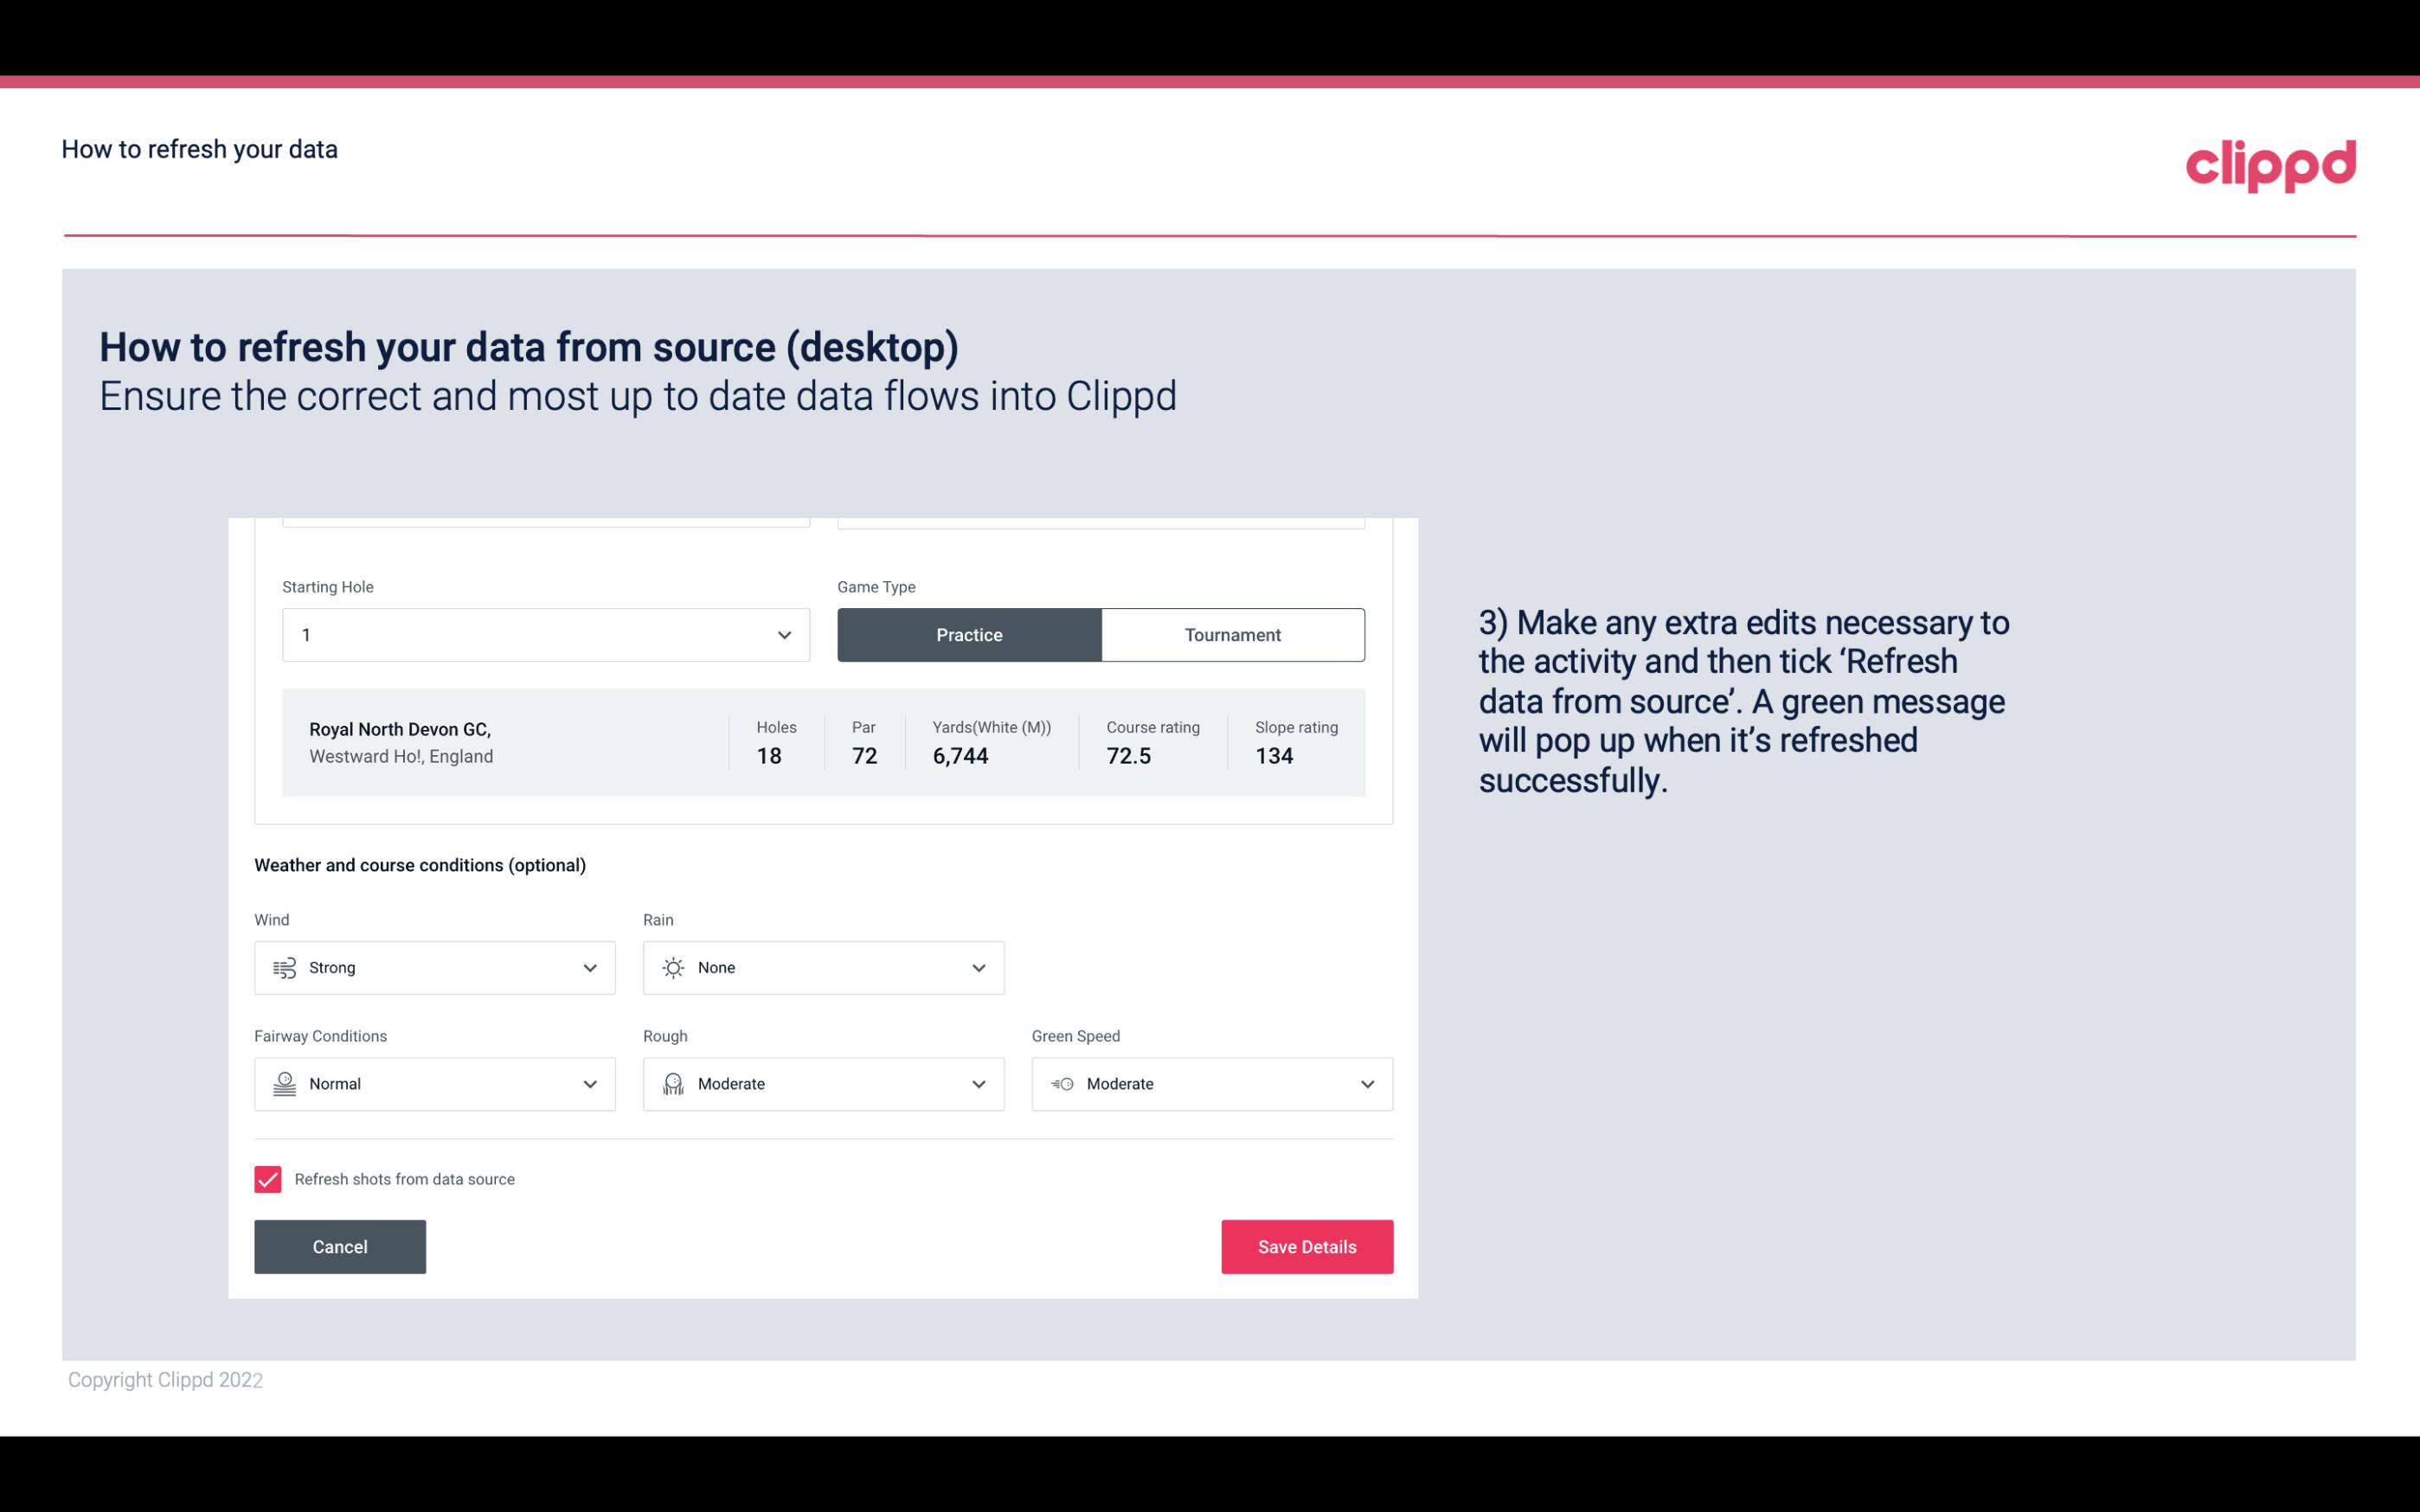Screen dimensions: 2420x1512
Task: Click the Save Details button
Action: (x=1306, y=1246)
